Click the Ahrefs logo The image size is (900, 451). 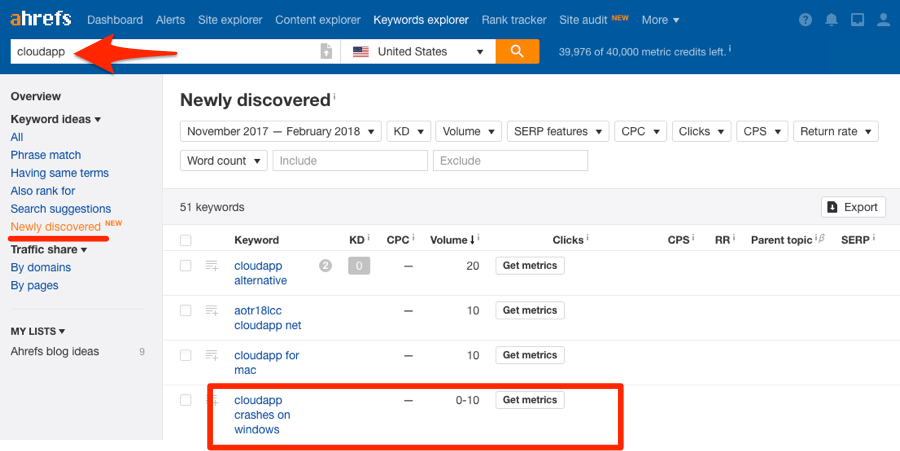tap(41, 19)
